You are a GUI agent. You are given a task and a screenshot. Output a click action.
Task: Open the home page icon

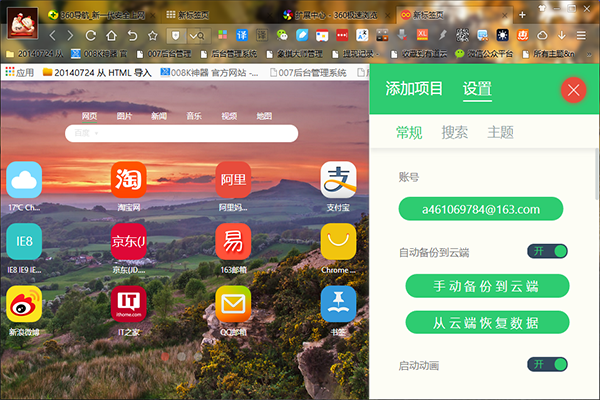pos(111,36)
